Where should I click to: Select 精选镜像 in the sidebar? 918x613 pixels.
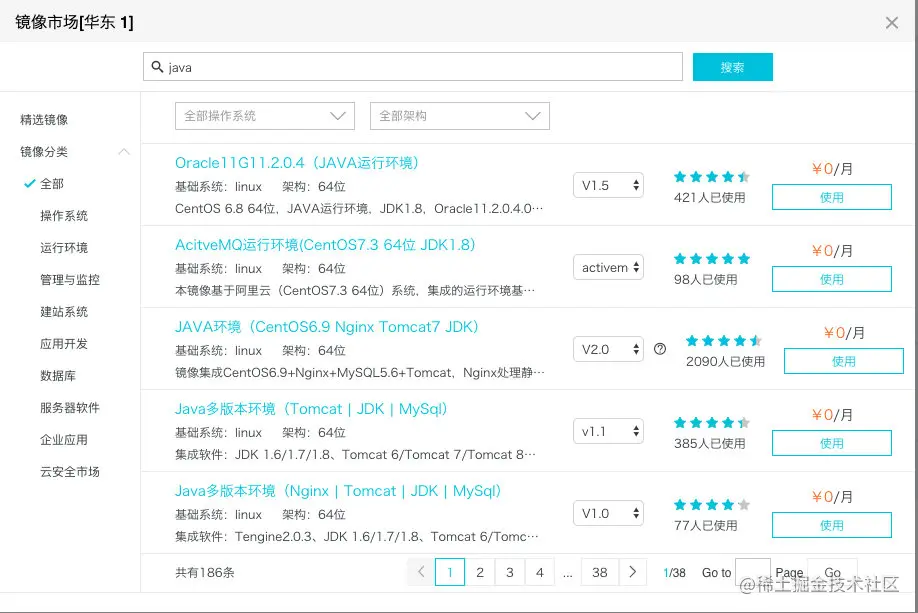44,119
